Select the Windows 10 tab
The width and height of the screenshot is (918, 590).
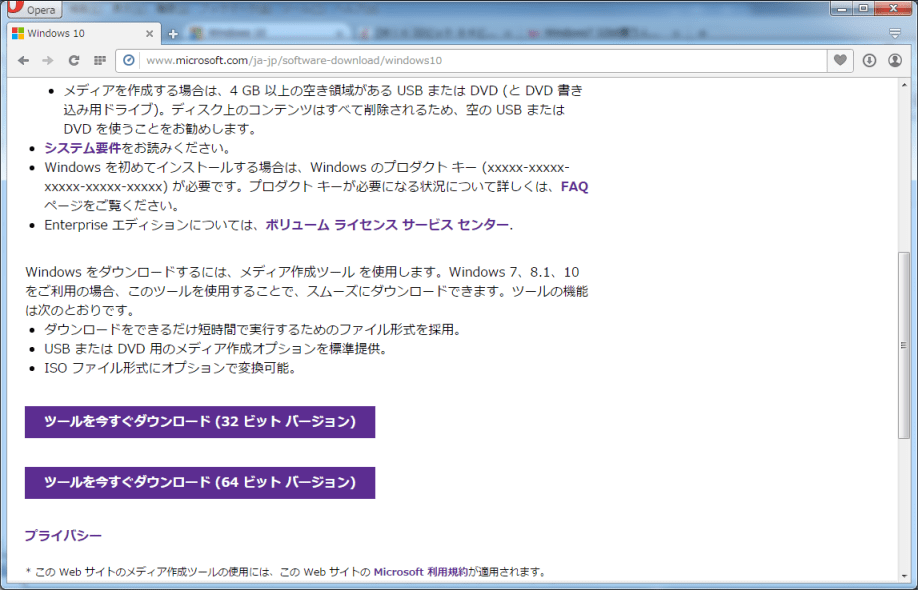click(70, 33)
